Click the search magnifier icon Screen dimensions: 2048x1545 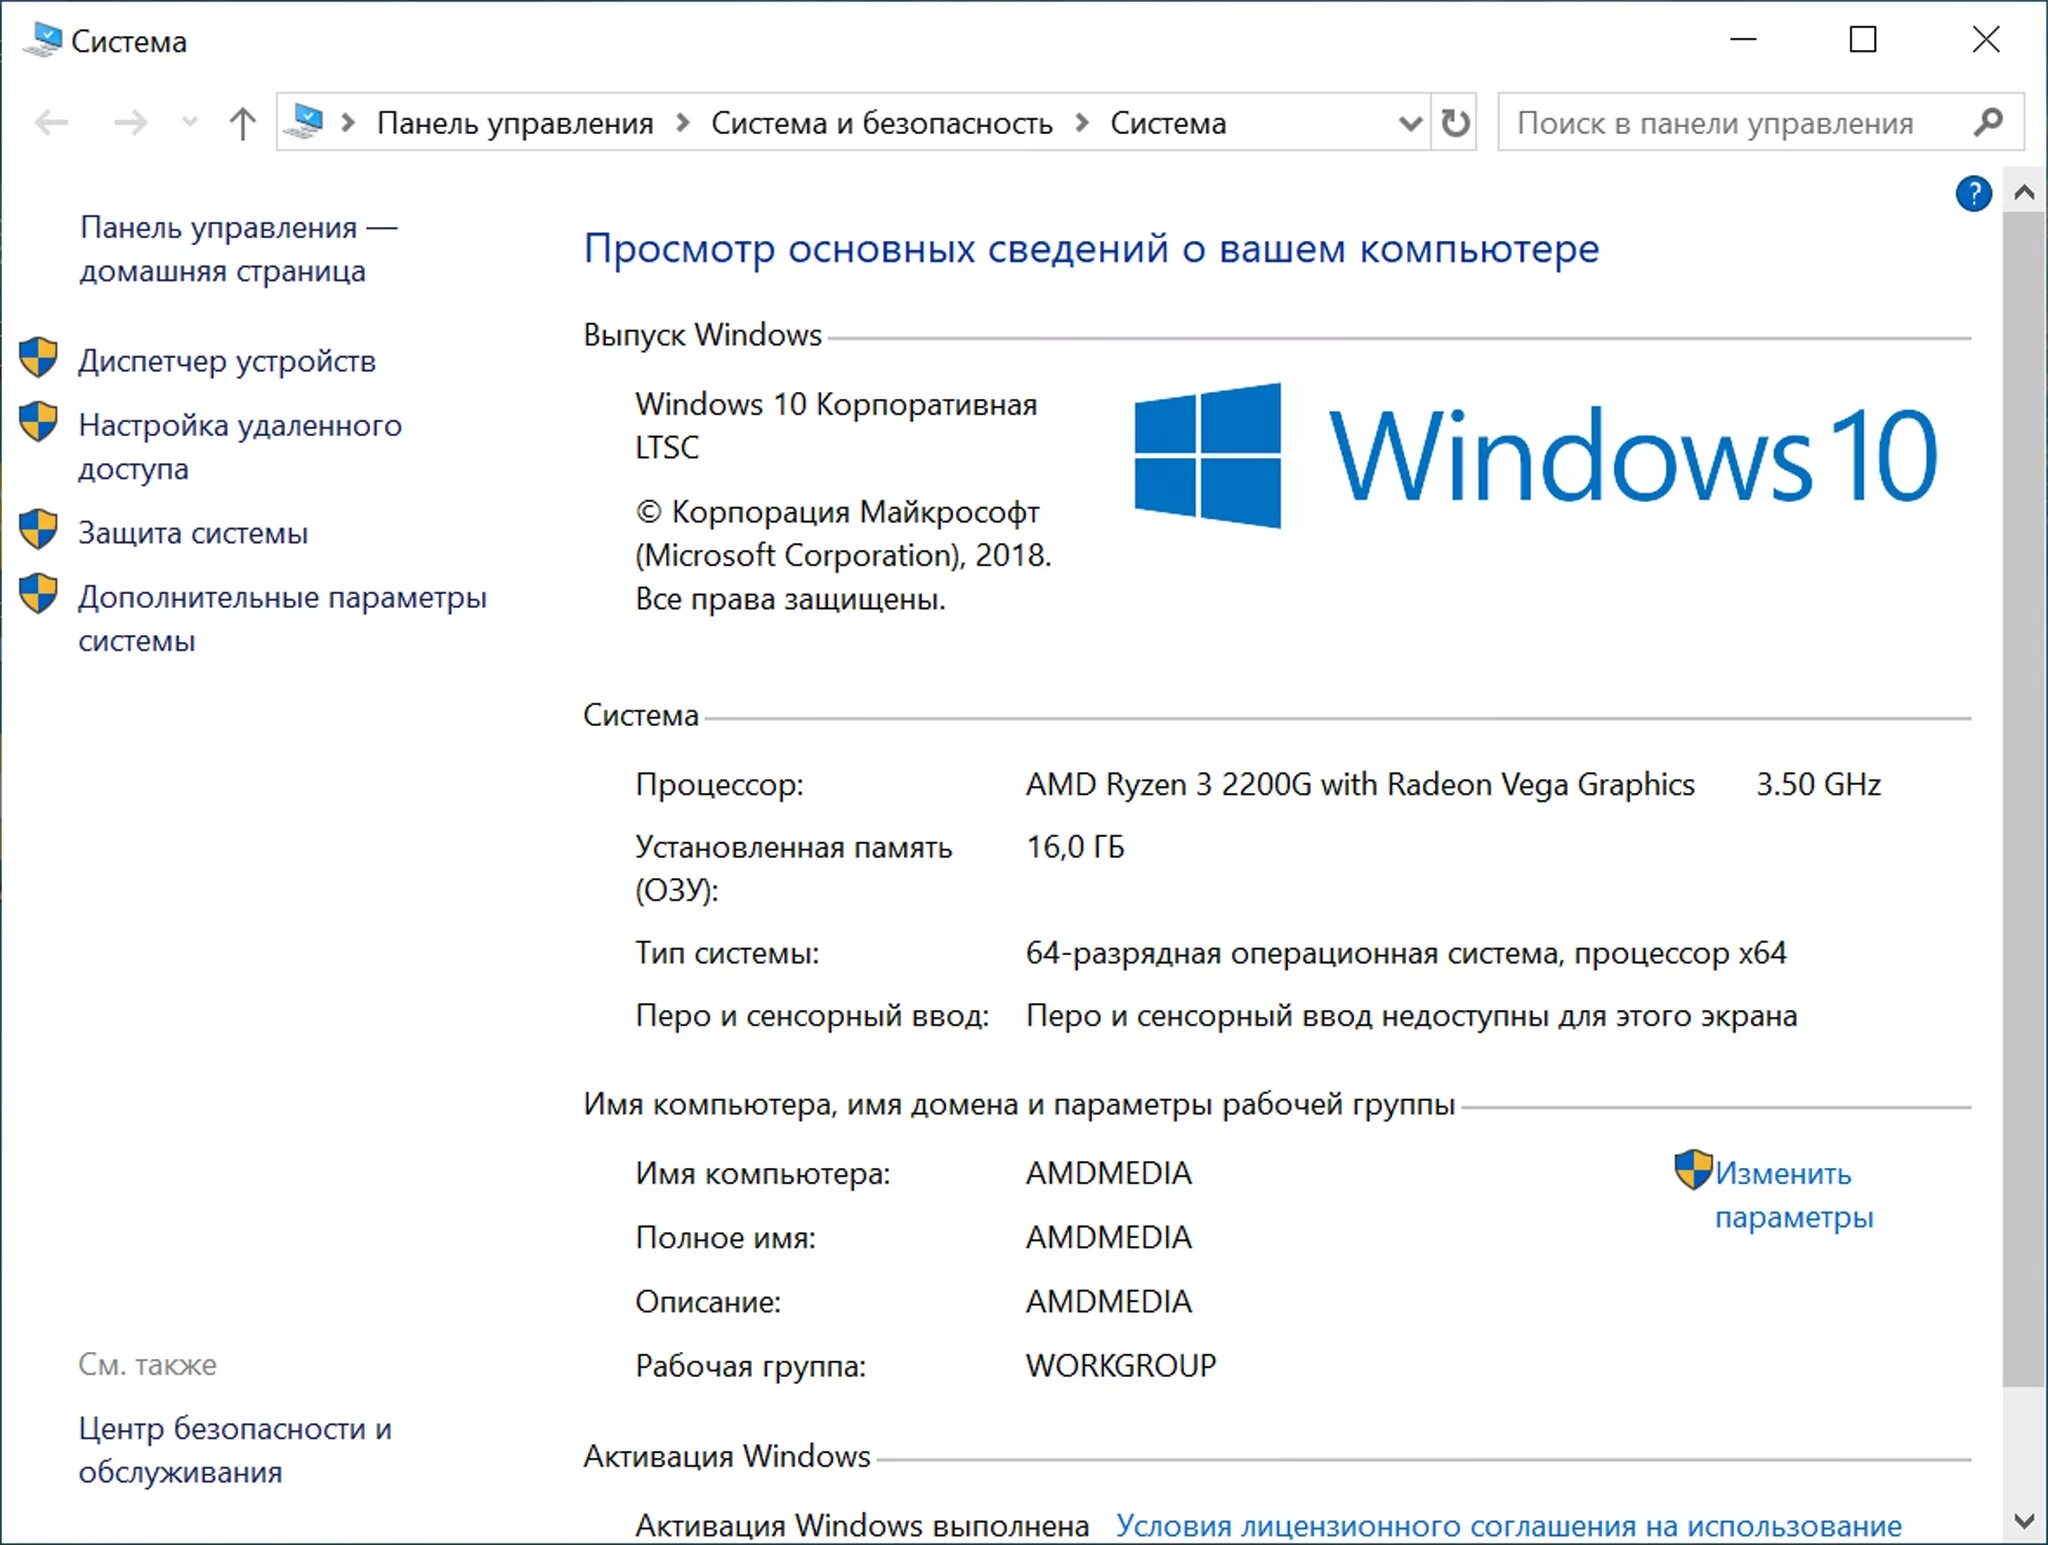1989,122
